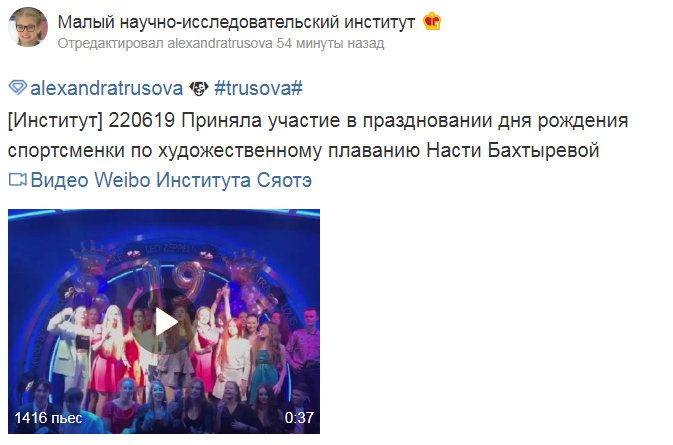Click the profile avatar with glasses
This screenshot has width=673, height=445.
point(28,27)
